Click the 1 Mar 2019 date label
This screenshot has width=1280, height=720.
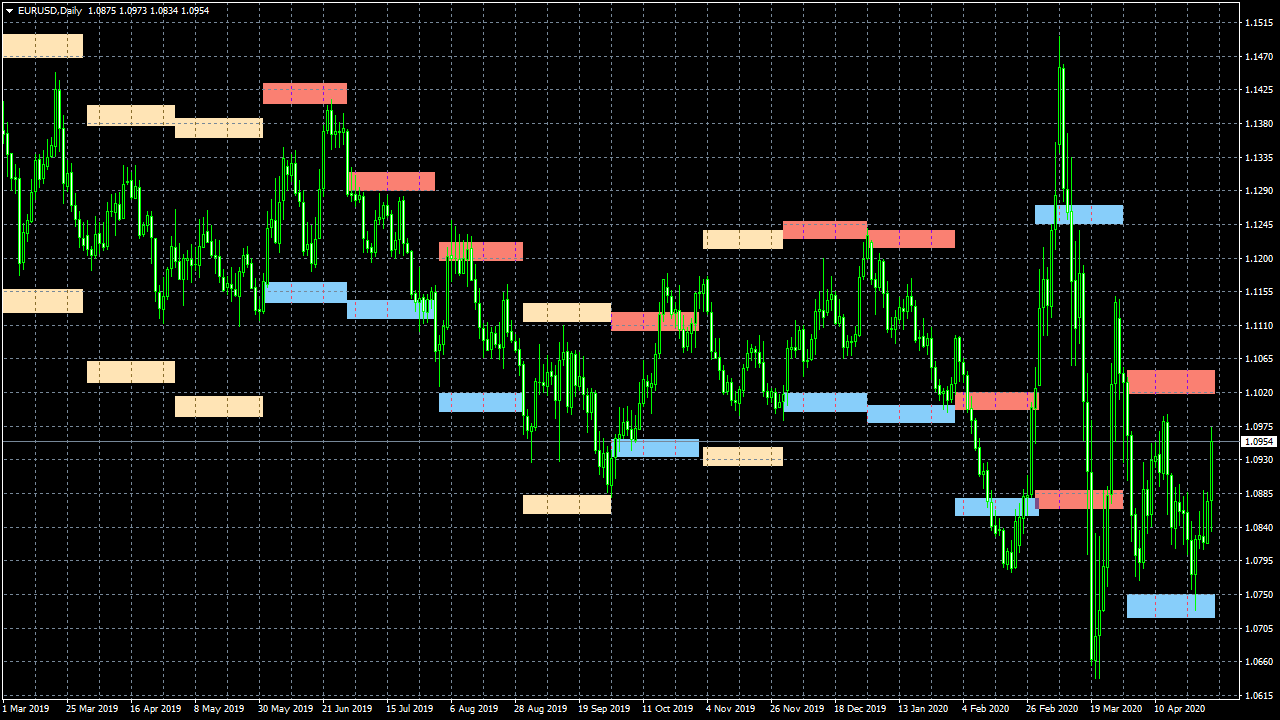pos(25,709)
